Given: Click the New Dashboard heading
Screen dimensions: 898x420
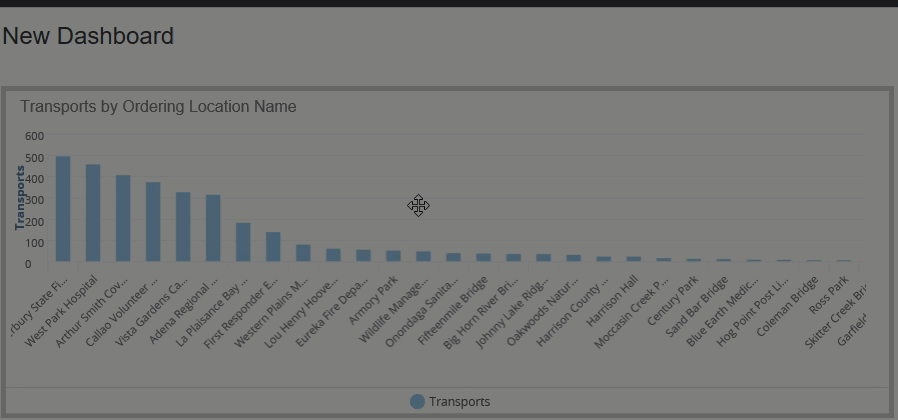Looking at the screenshot, I should click(88, 36).
